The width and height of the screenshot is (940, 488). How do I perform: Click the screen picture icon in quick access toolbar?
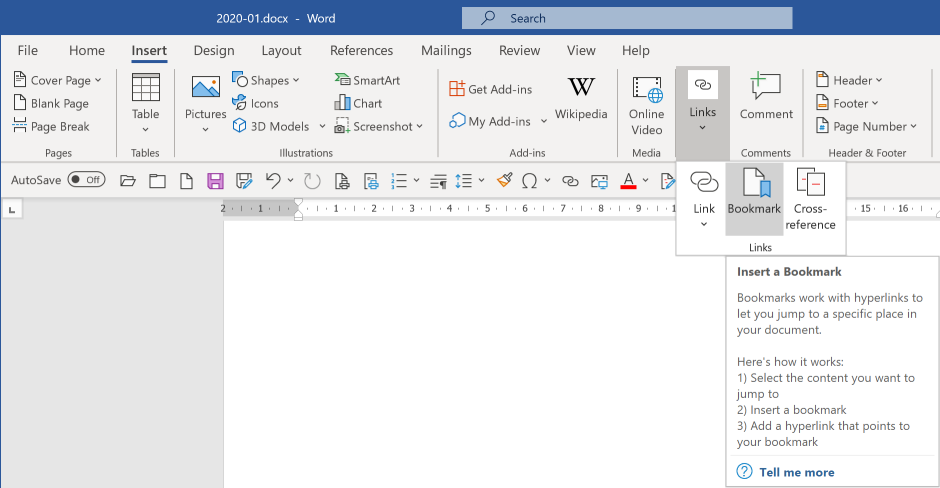pos(599,180)
